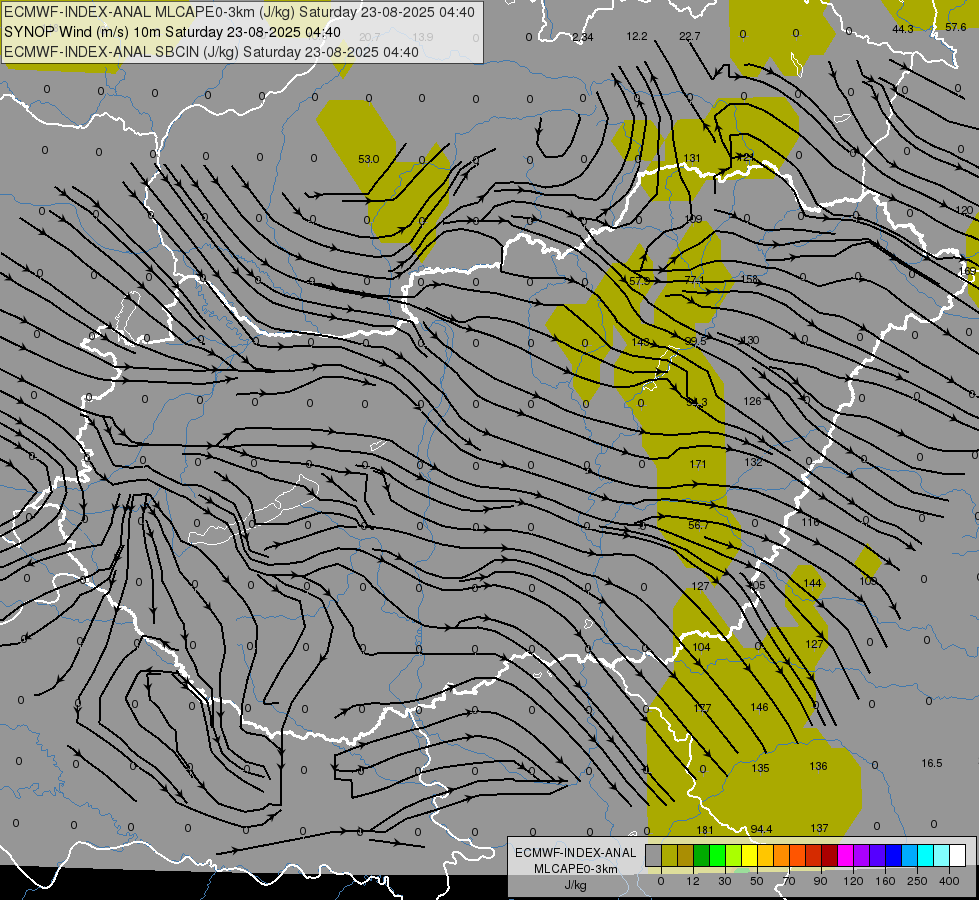Click the gray swatch in the legend
The image size is (979, 900).
[654, 855]
